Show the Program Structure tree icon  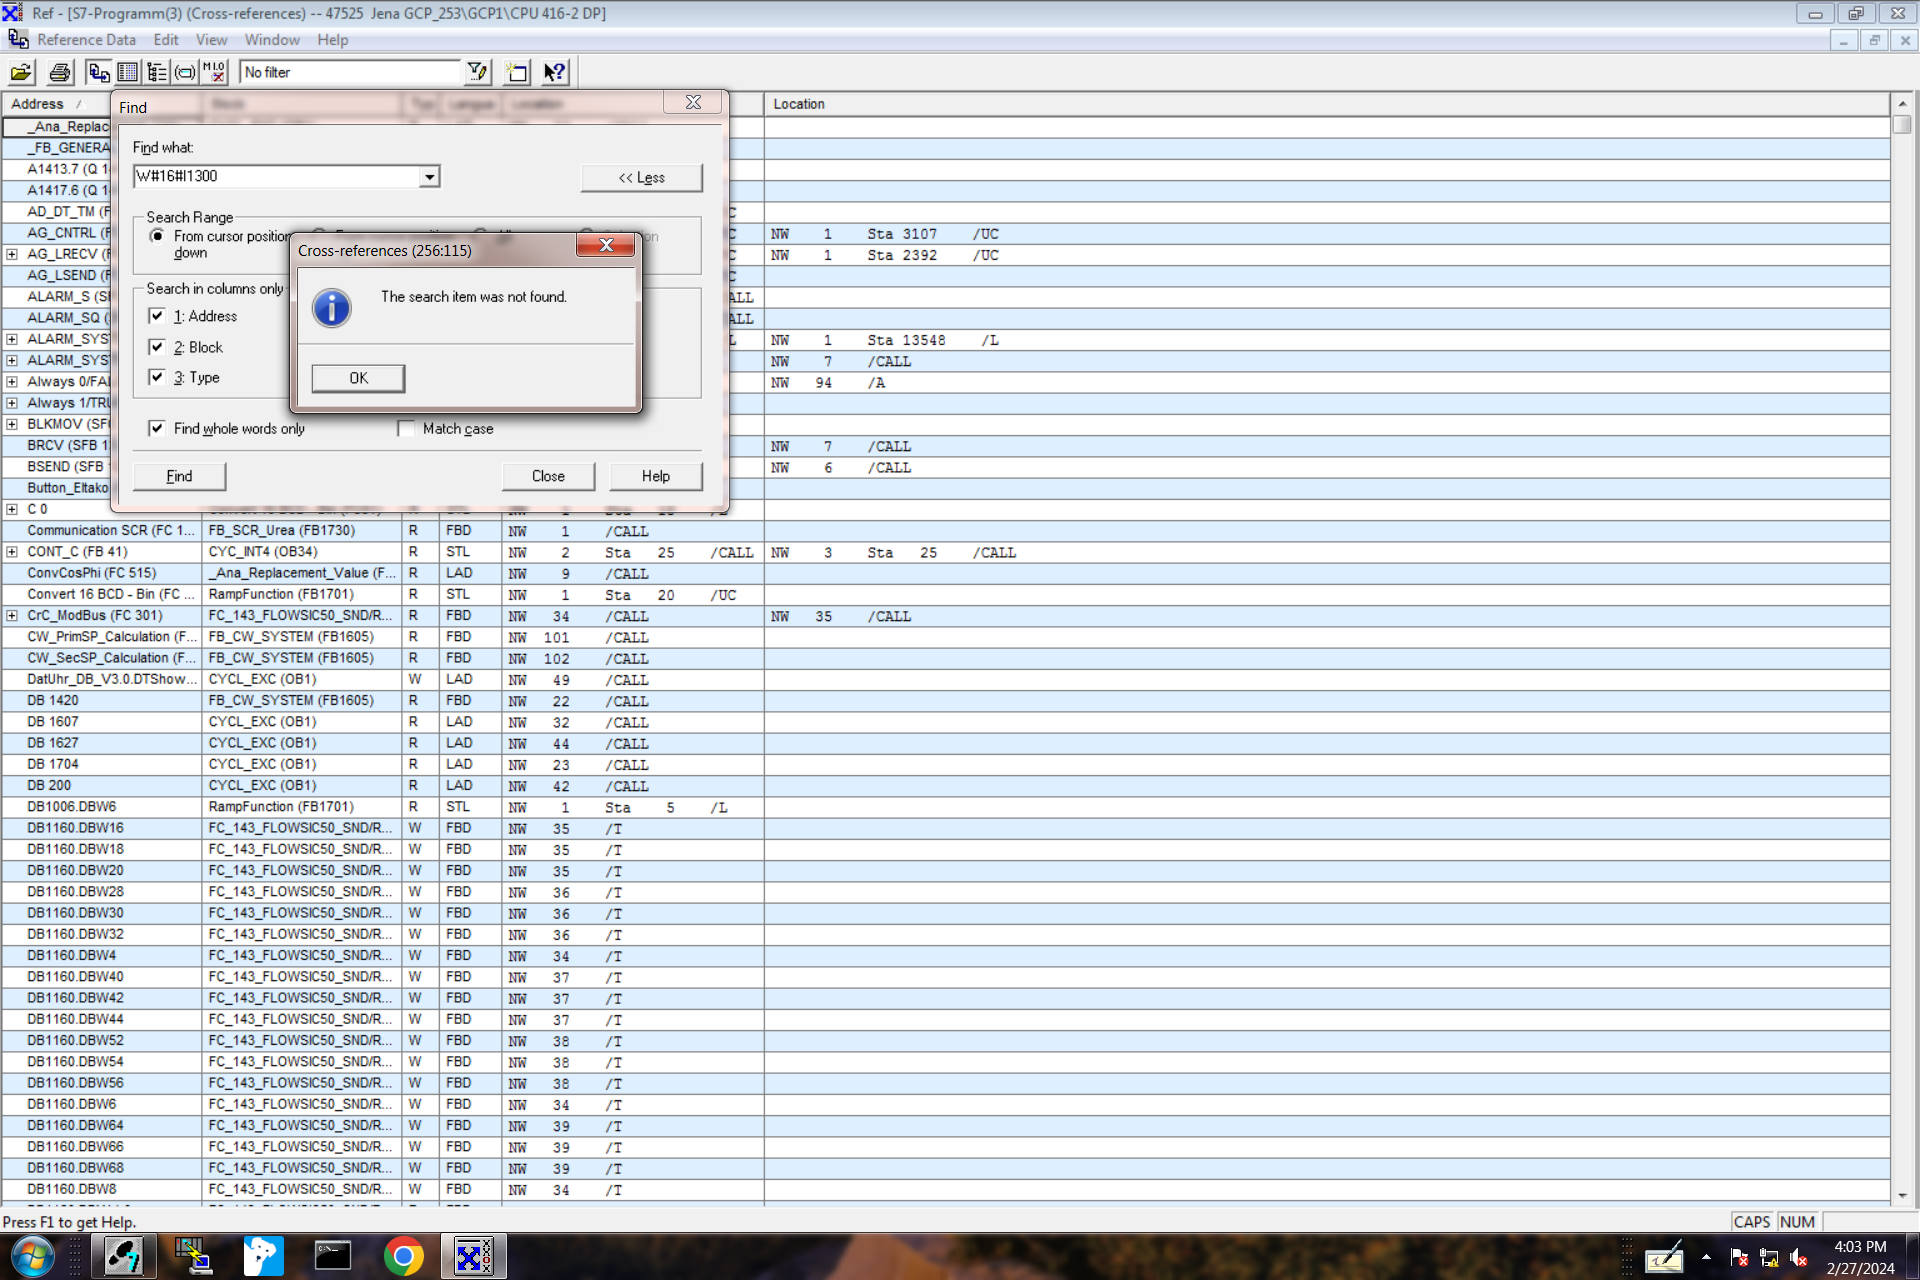pyautogui.click(x=157, y=72)
